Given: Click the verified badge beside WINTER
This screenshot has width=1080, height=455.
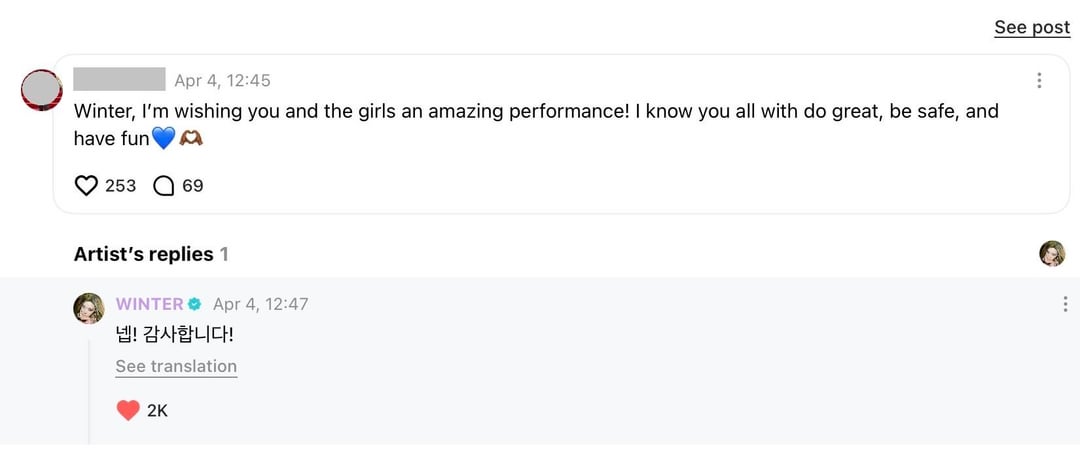Looking at the screenshot, I should (x=195, y=304).
